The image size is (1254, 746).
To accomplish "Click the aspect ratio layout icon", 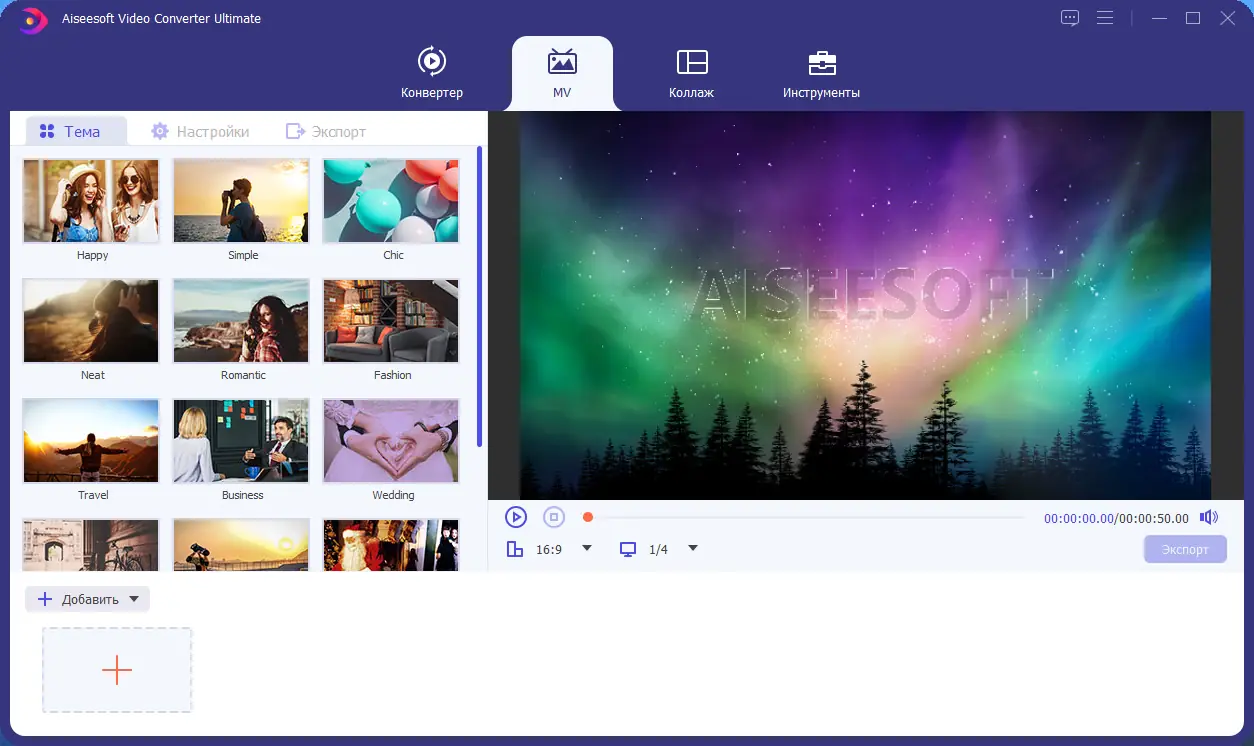I will (x=515, y=549).
